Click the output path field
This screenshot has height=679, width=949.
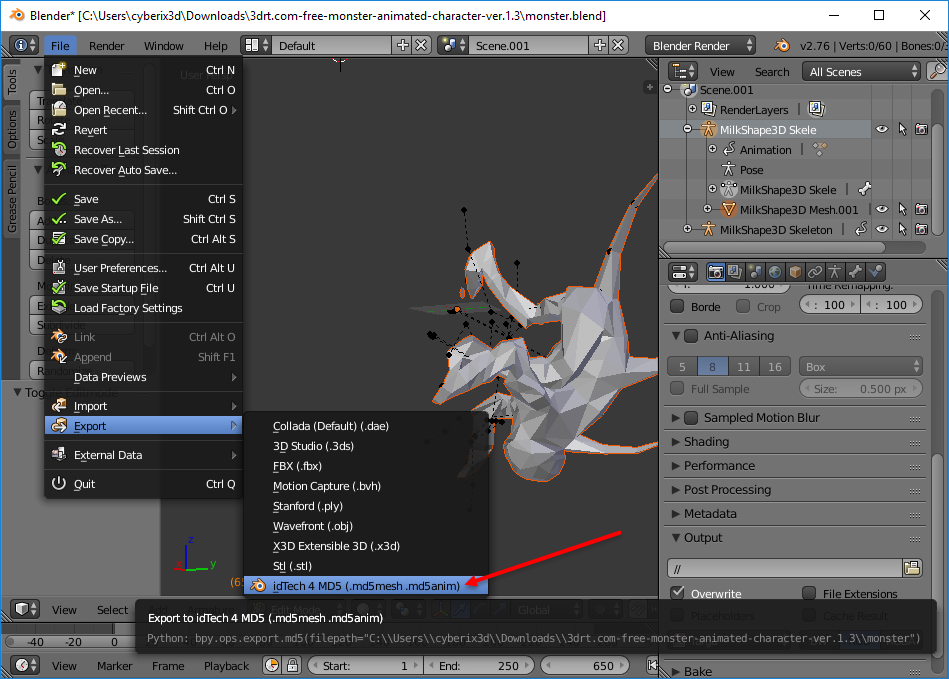point(785,568)
